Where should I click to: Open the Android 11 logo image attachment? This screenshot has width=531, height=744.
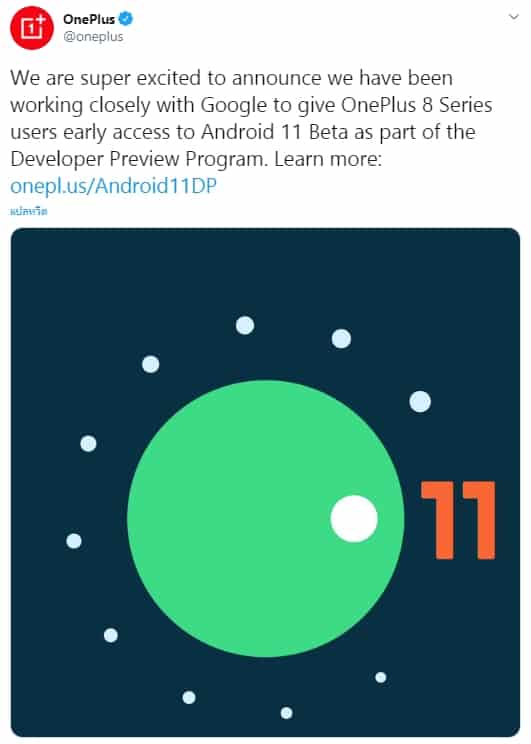coord(265,482)
